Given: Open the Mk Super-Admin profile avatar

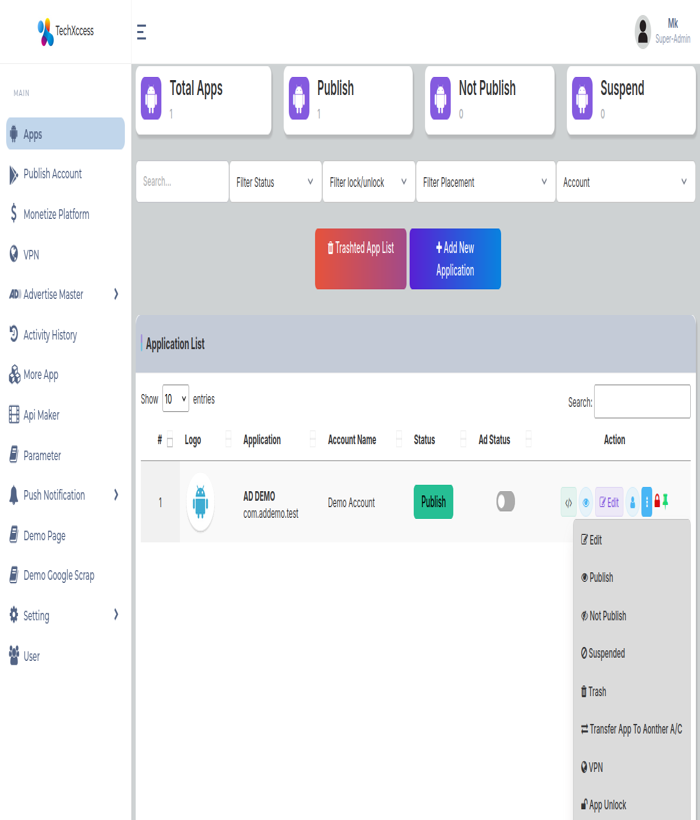Looking at the screenshot, I should pyautogui.click(x=642, y=31).
